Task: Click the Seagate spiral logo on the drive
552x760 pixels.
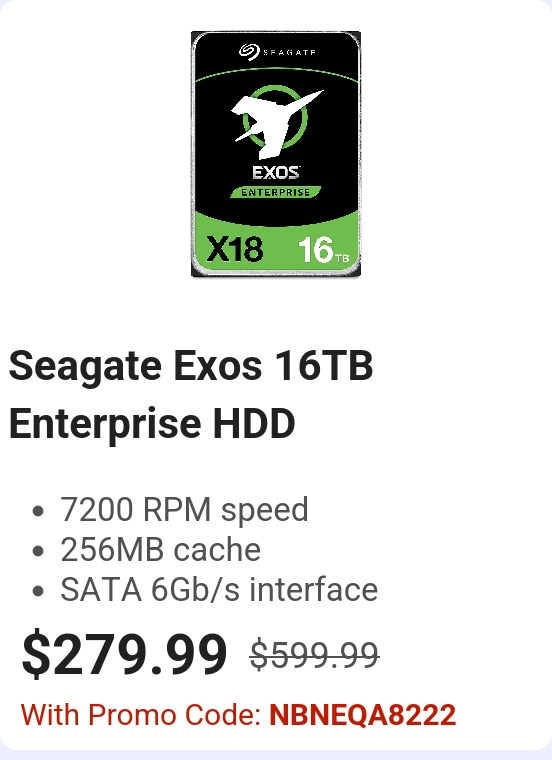Action: point(250,51)
